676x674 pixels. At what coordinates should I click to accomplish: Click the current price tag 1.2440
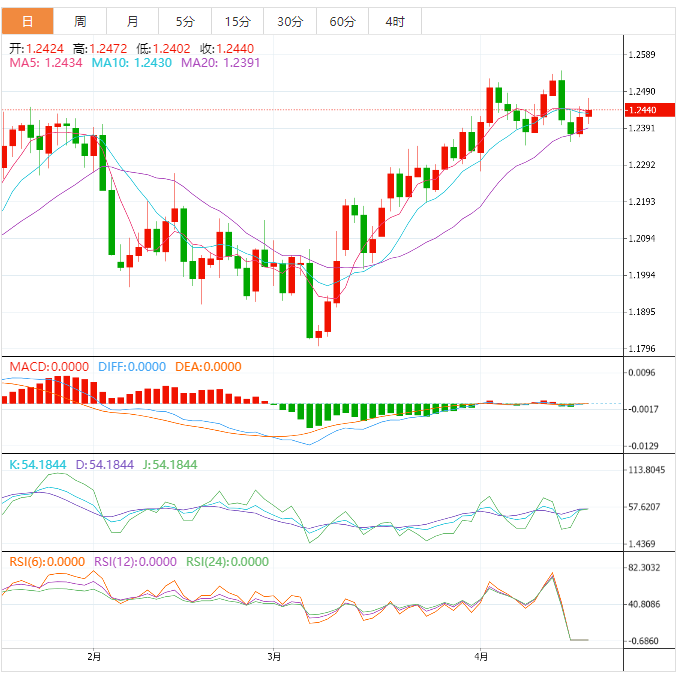tap(639, 110)
